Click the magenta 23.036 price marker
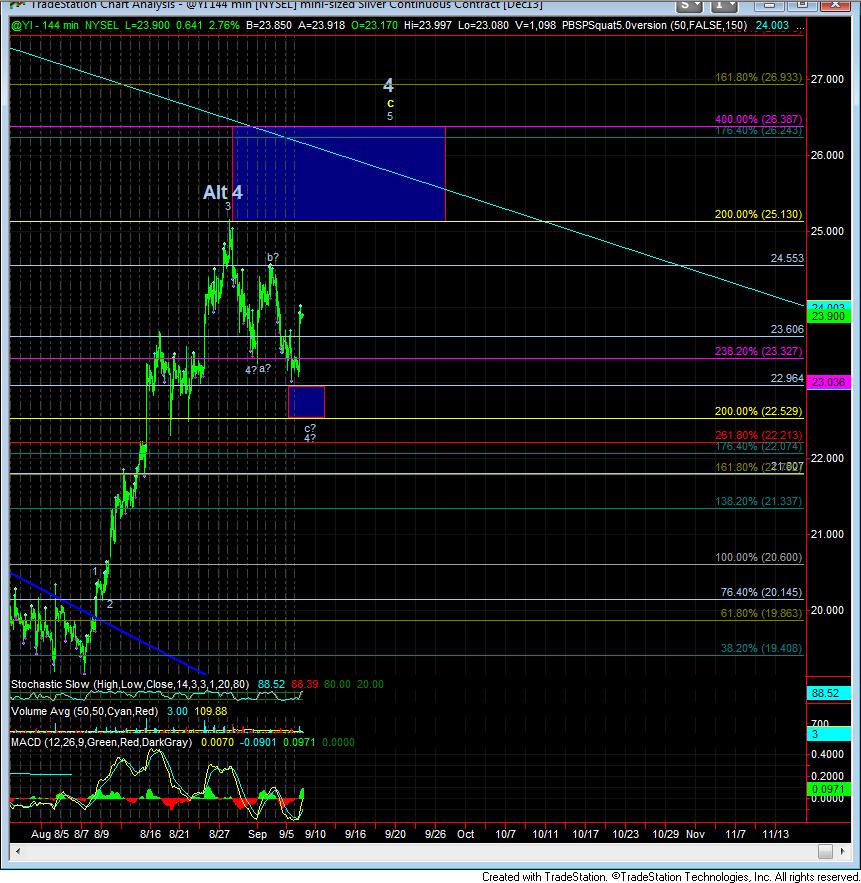The height and width of the screenshot is (883, 861). click(x=828, y=382)
